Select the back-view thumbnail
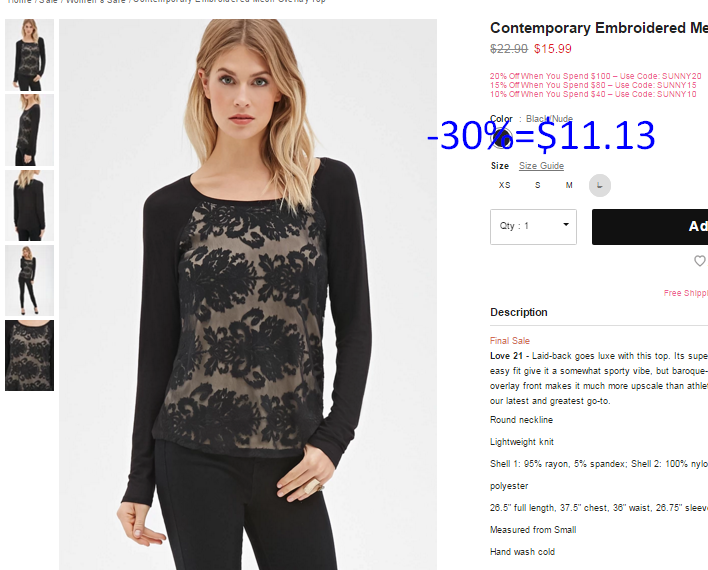This screenshot has height=570, width=708. [29, 206]
